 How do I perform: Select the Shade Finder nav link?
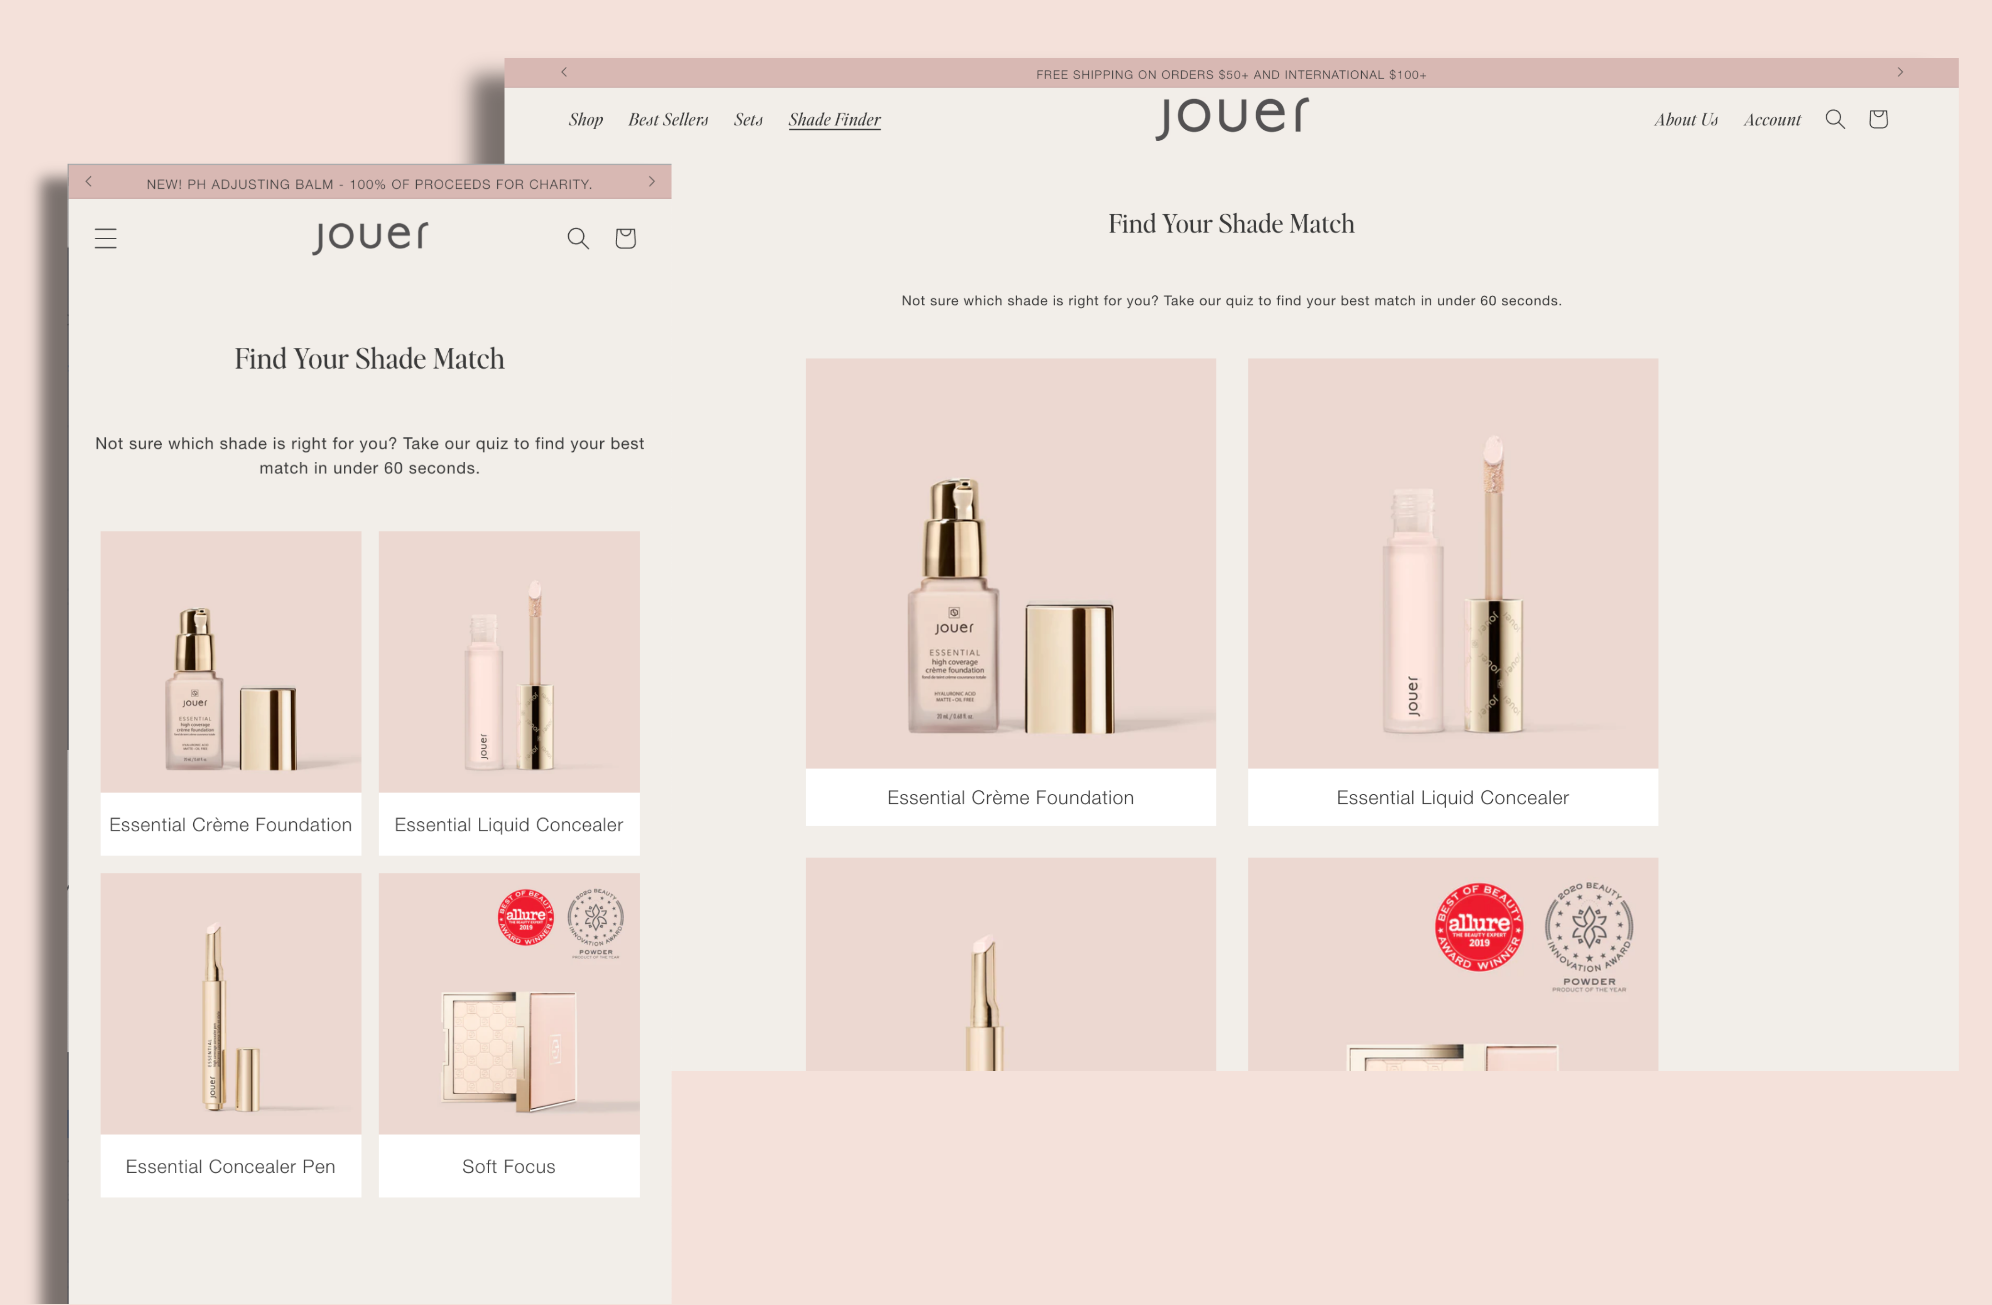(834, 120)
